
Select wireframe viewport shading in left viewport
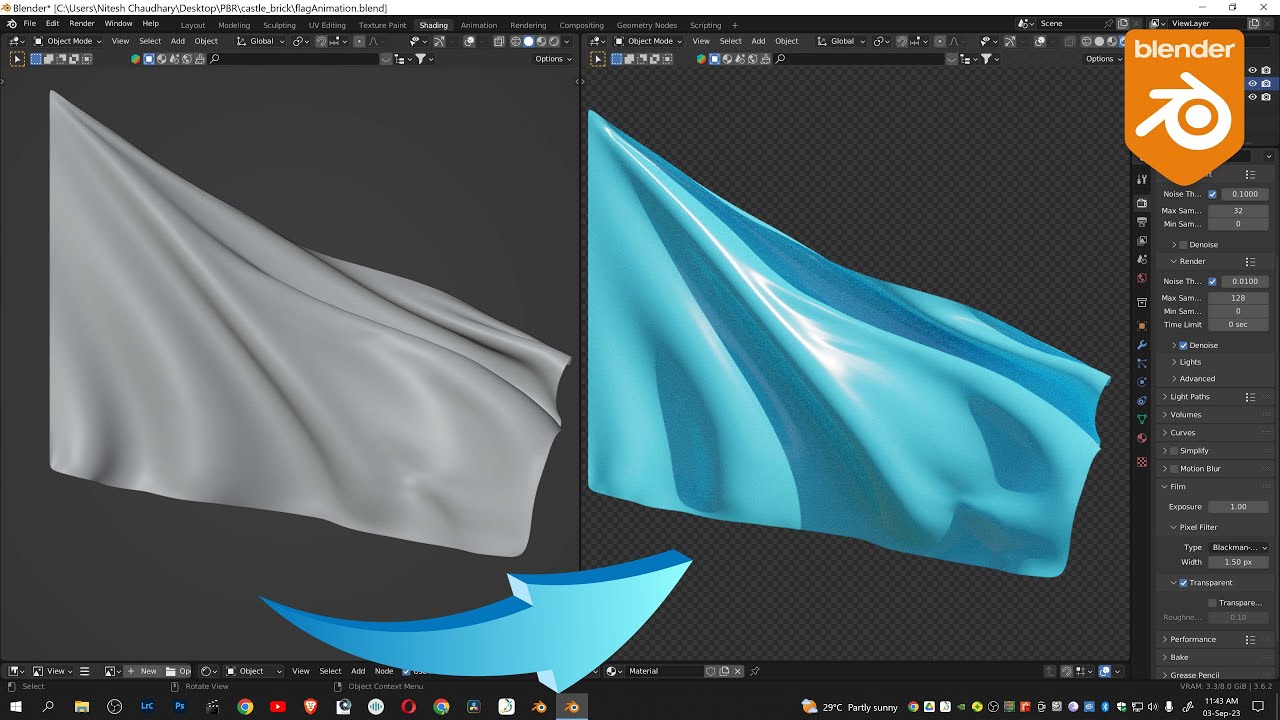click(x=516, y=41)
